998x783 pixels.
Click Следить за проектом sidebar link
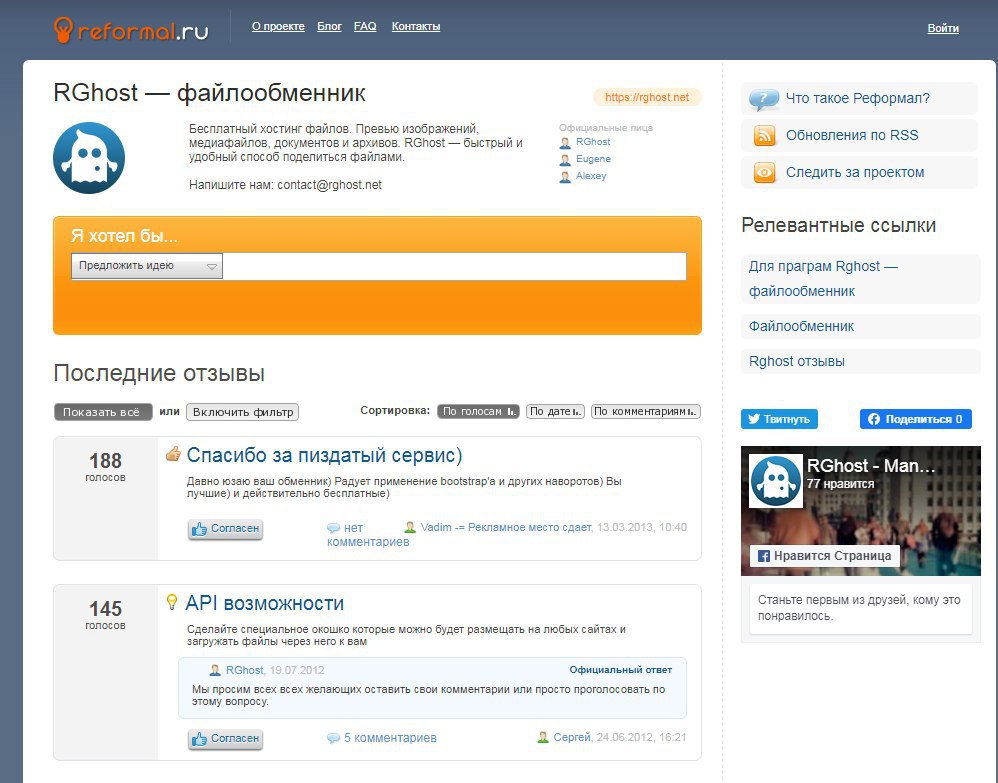point(855,173)
